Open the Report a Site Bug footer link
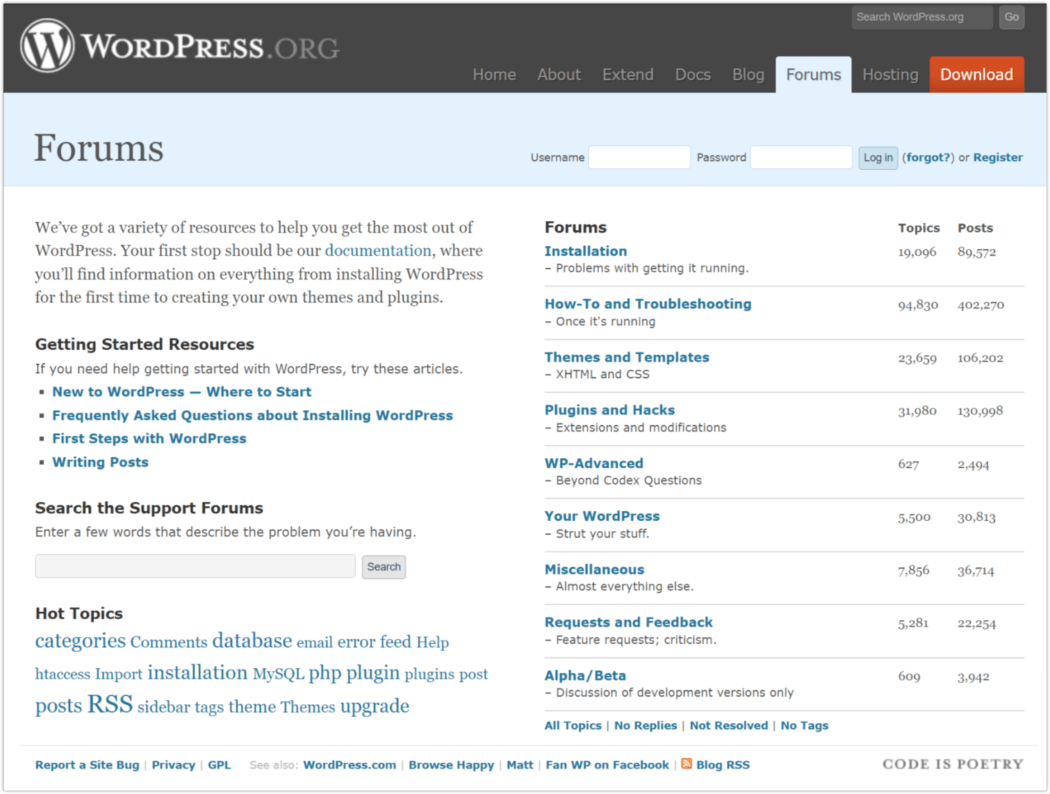 tap(86, 765)
